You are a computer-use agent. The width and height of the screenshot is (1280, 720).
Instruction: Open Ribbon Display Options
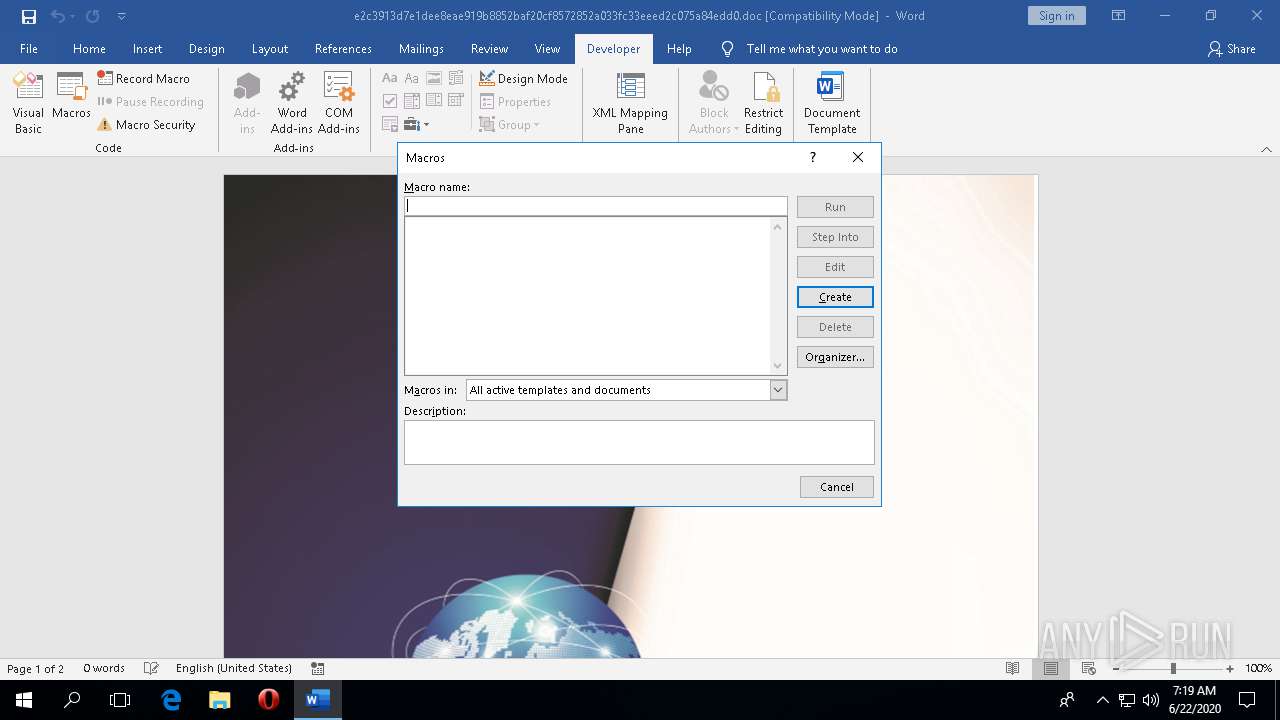coord(1119,16)
